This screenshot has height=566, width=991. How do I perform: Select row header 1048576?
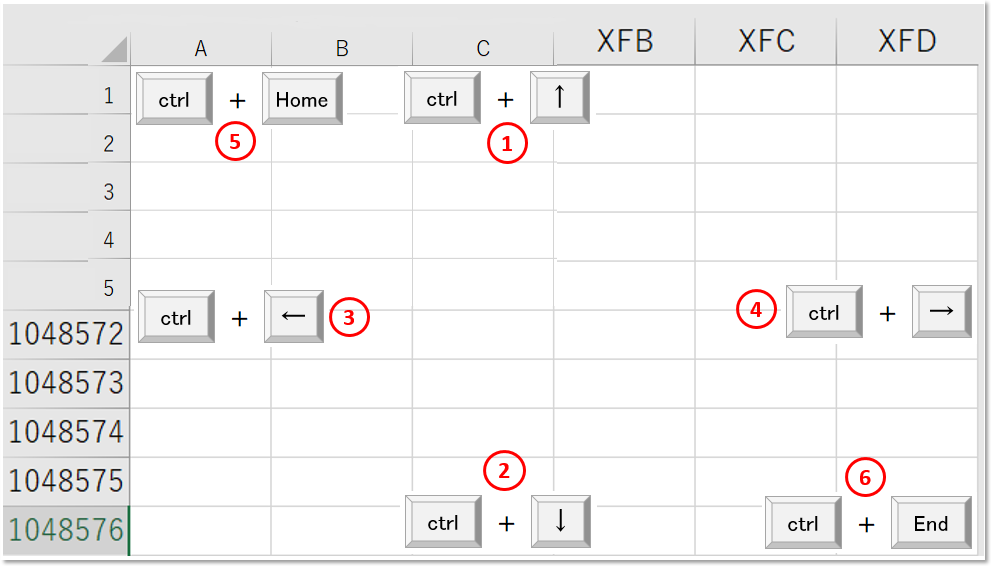[66, 530]
